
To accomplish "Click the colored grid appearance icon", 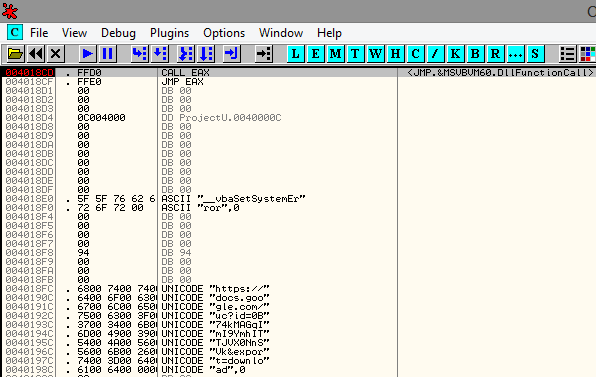I will (587, 54).
